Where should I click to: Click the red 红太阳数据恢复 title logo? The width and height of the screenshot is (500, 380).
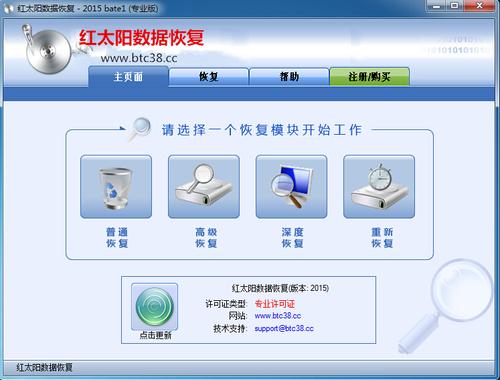click(x=142, y=38)
